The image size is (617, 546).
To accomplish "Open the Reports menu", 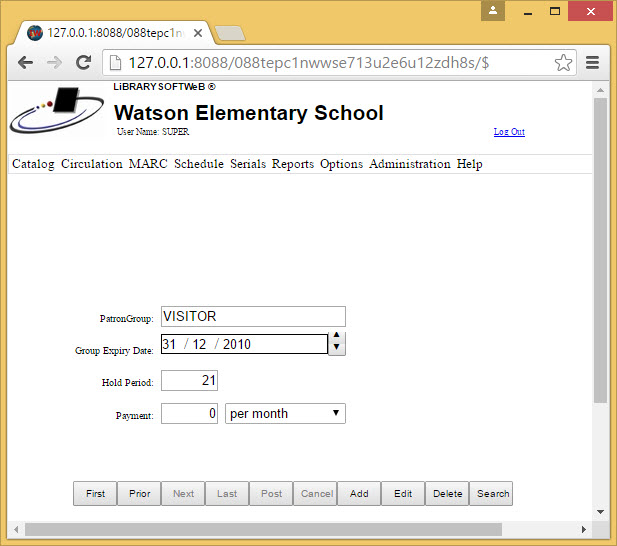I will click(292, 164).
